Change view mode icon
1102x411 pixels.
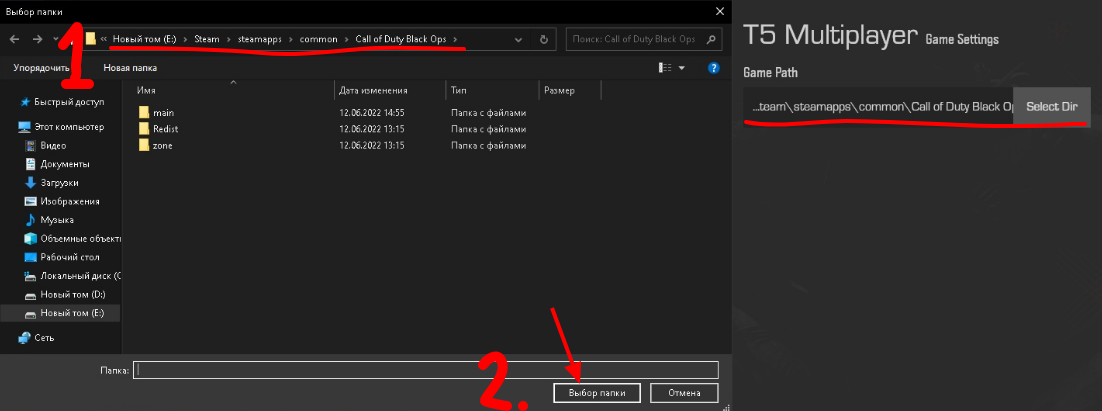[665, 68]
